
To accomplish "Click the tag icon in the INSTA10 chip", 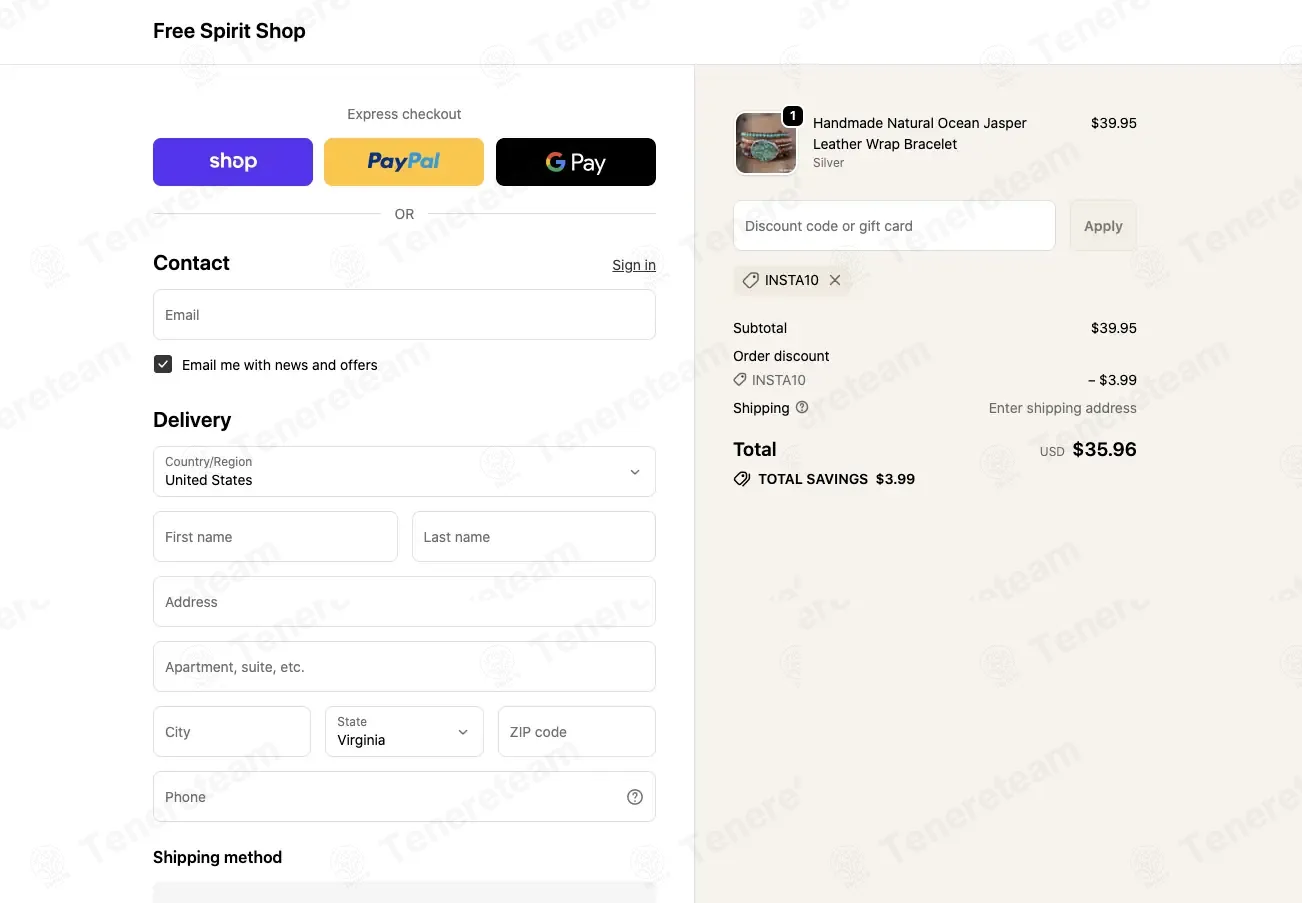I will pos(750,280).
